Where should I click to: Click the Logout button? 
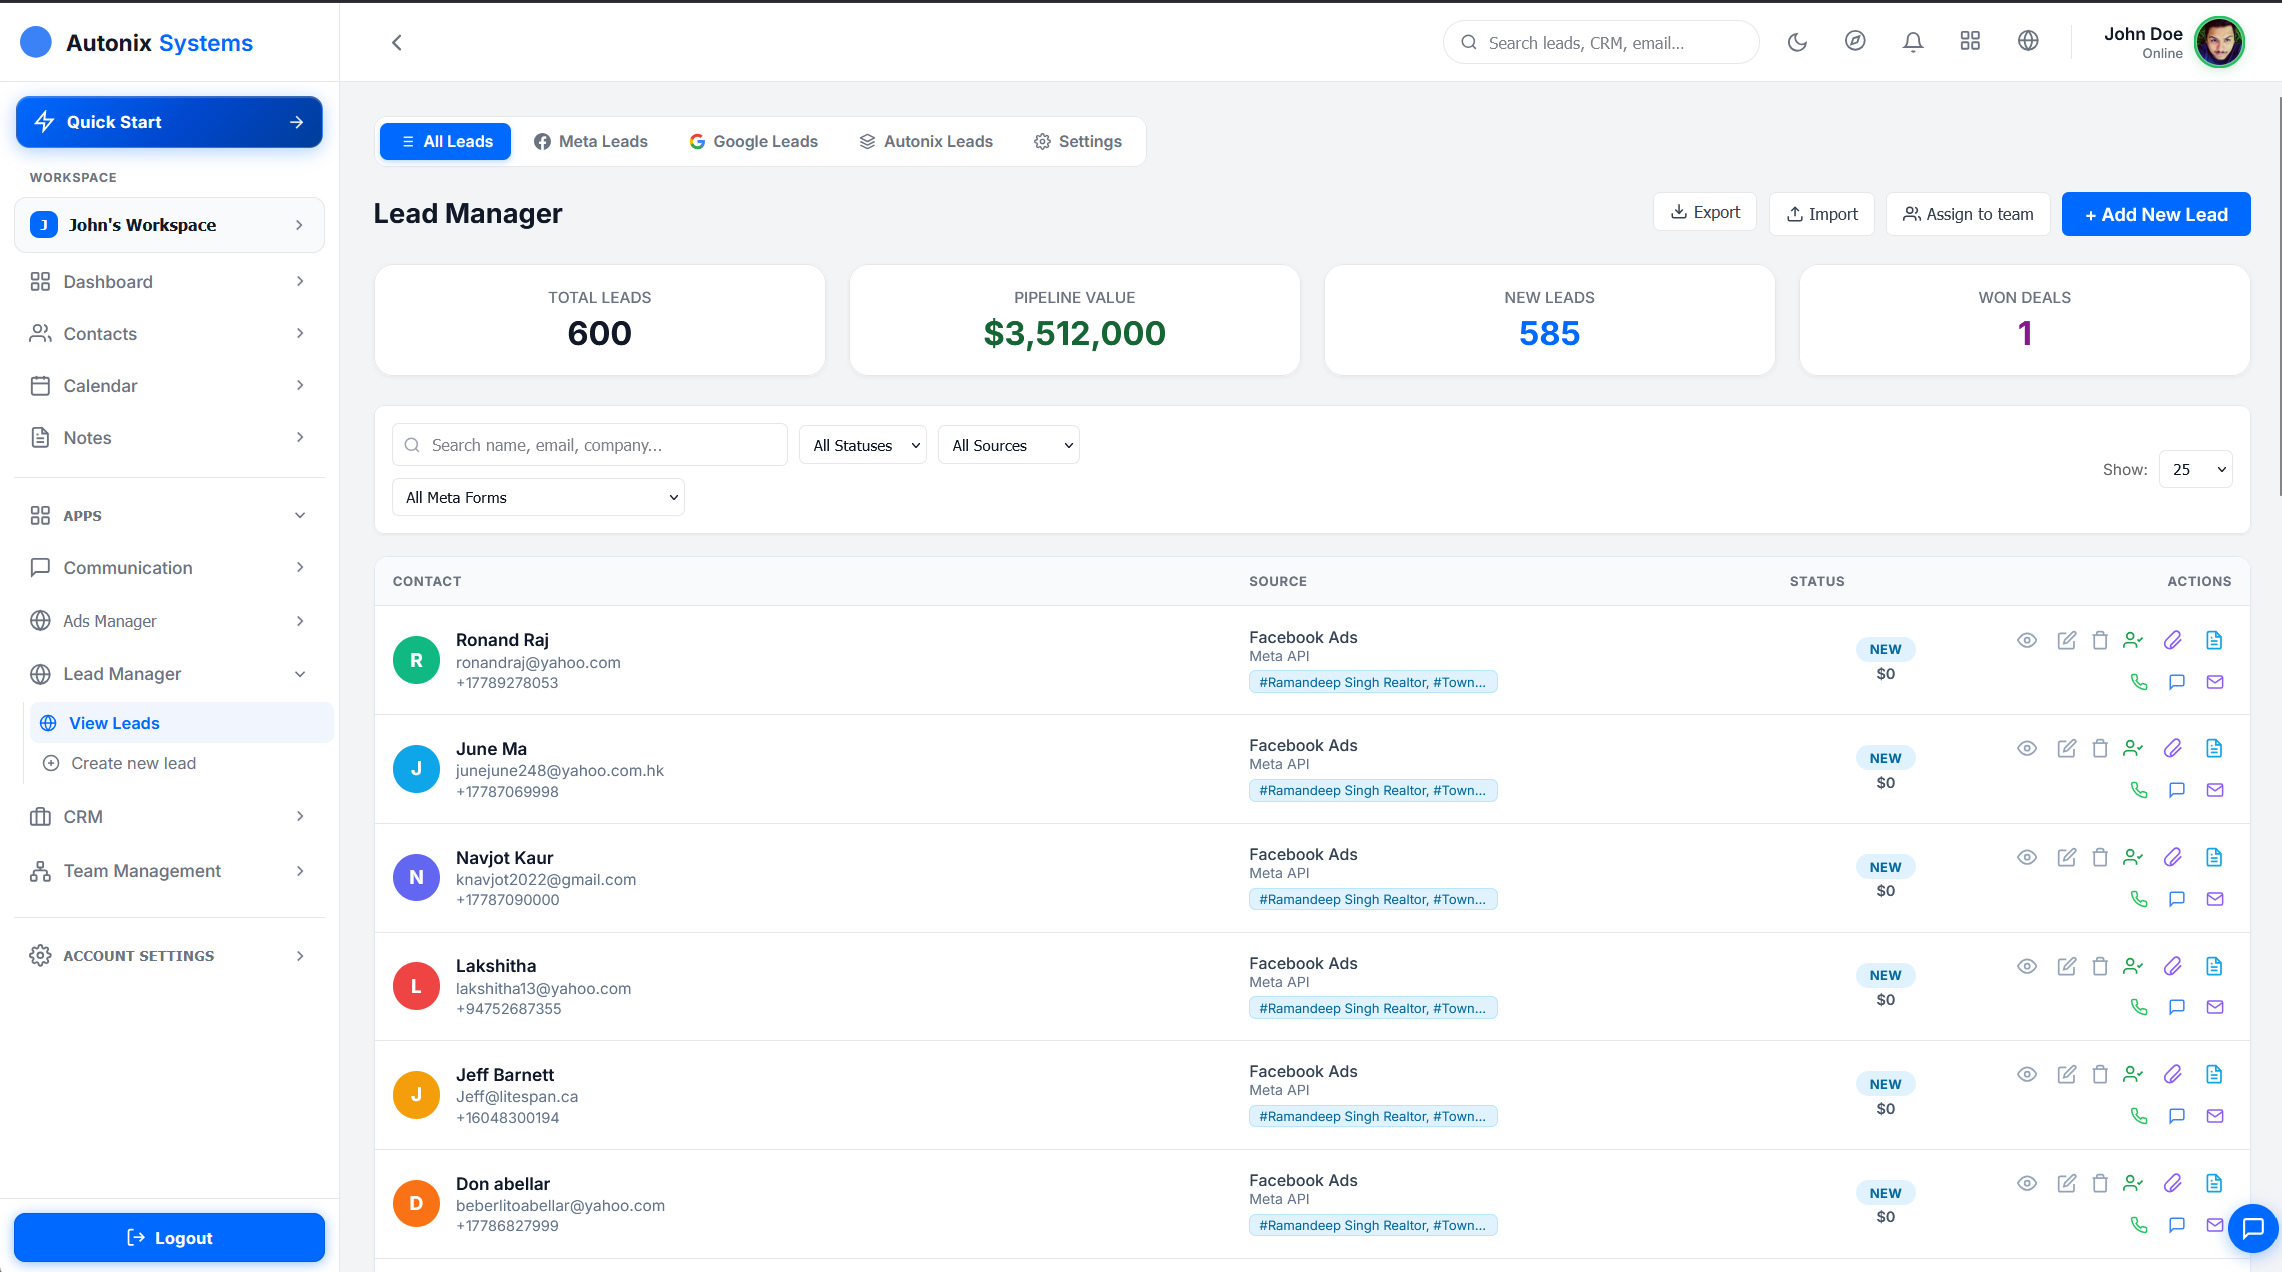[x=169, y=1238]
